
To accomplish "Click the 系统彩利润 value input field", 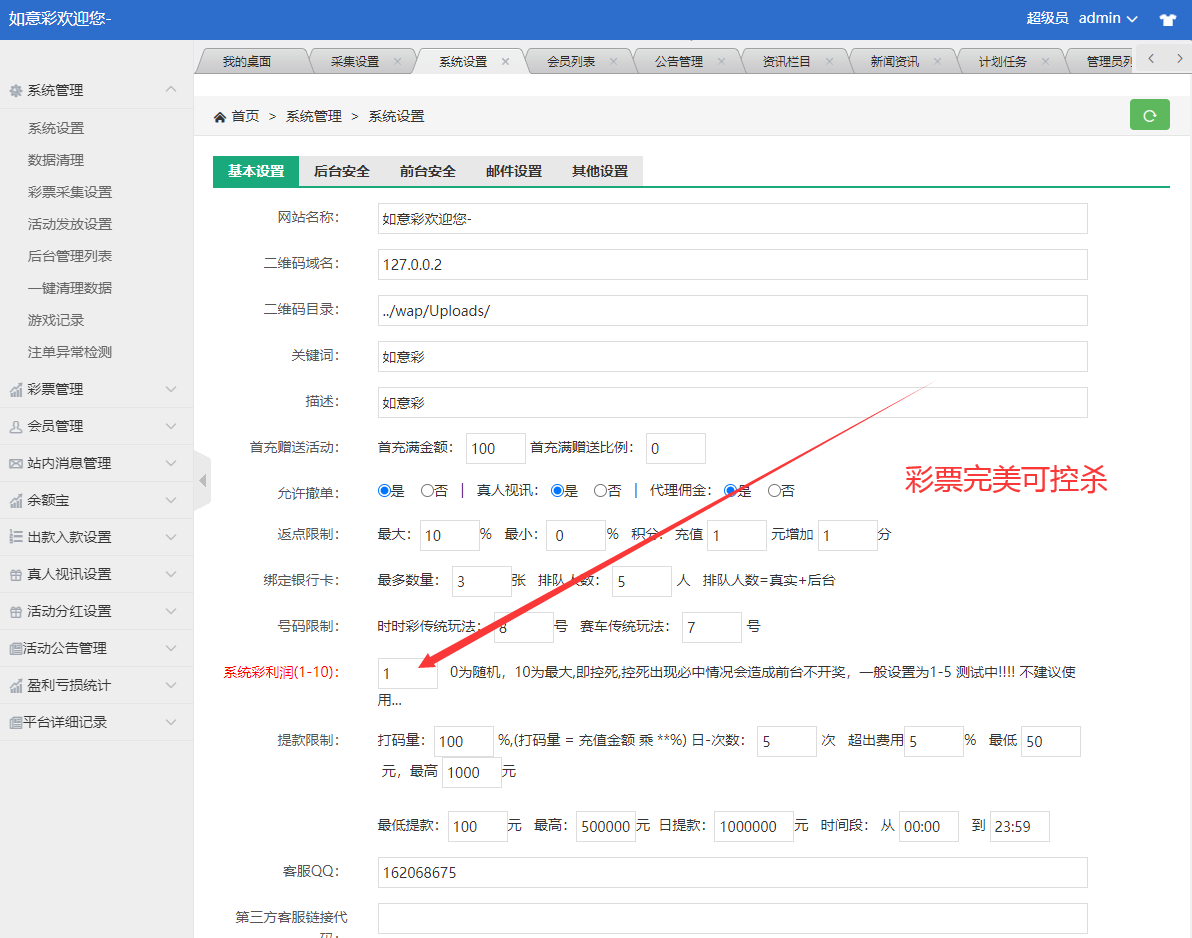I will pyautogui.click(x=407, y=674).
